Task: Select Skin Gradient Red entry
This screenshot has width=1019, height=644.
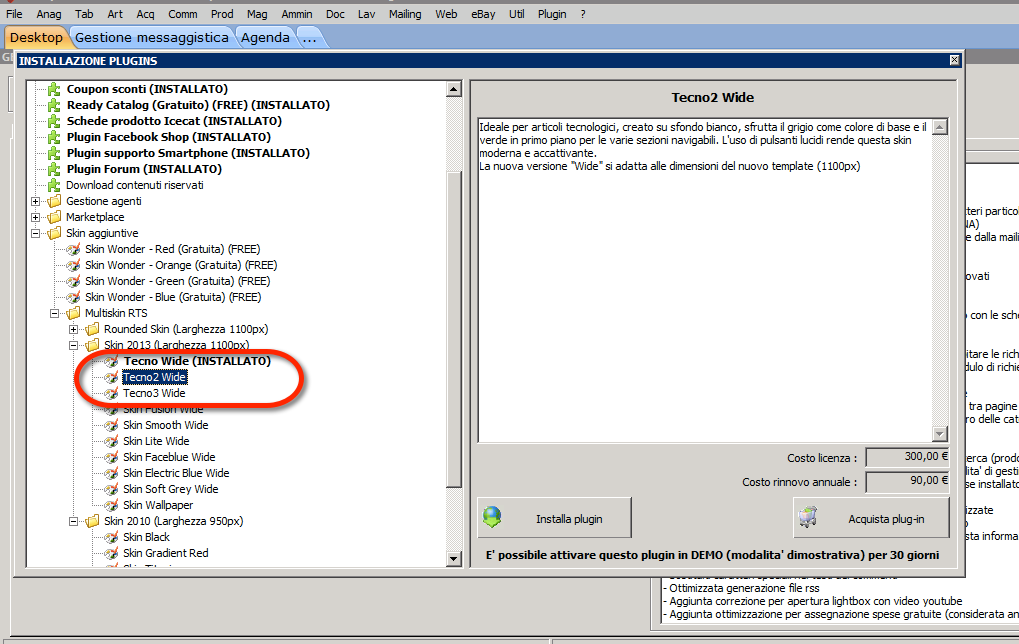Action: point(166,553)
